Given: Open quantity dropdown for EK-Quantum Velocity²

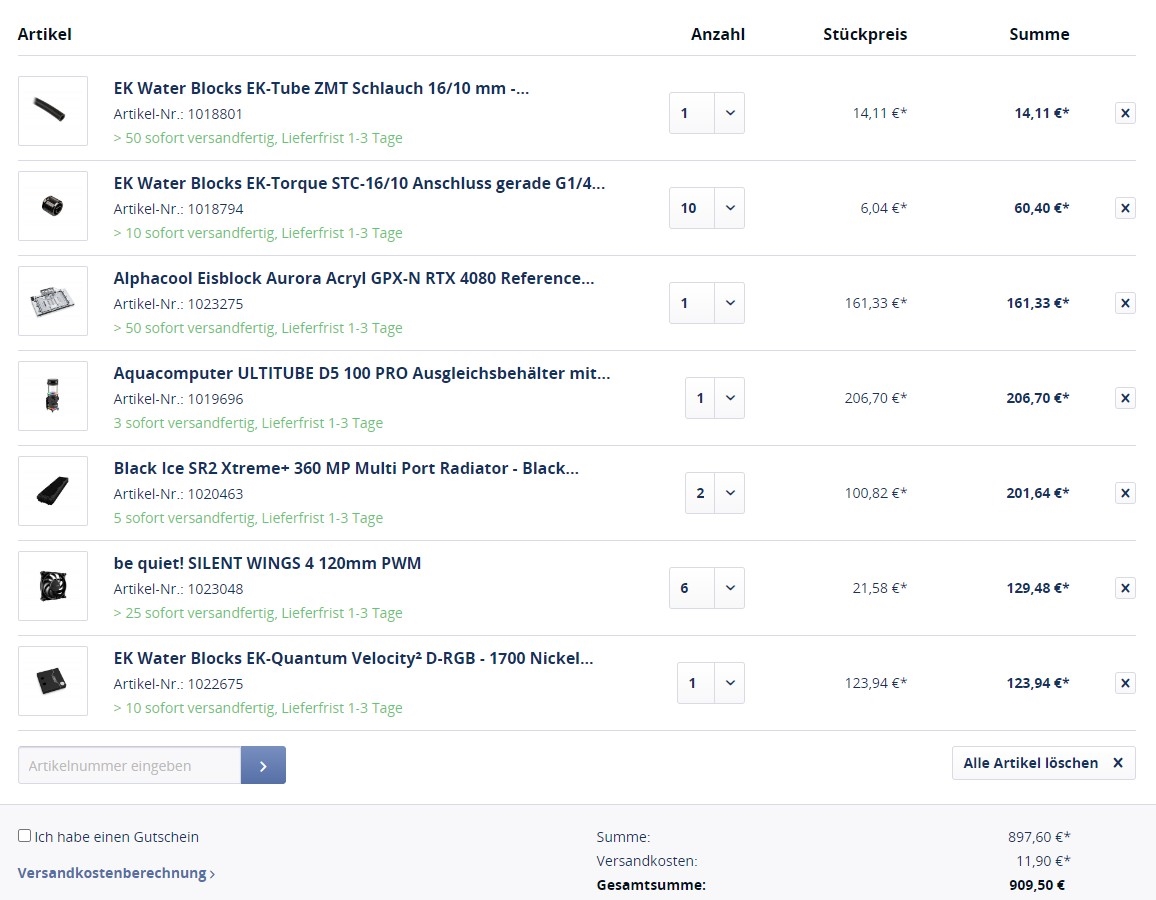Looking at the screenshot, I should point(729,683).
